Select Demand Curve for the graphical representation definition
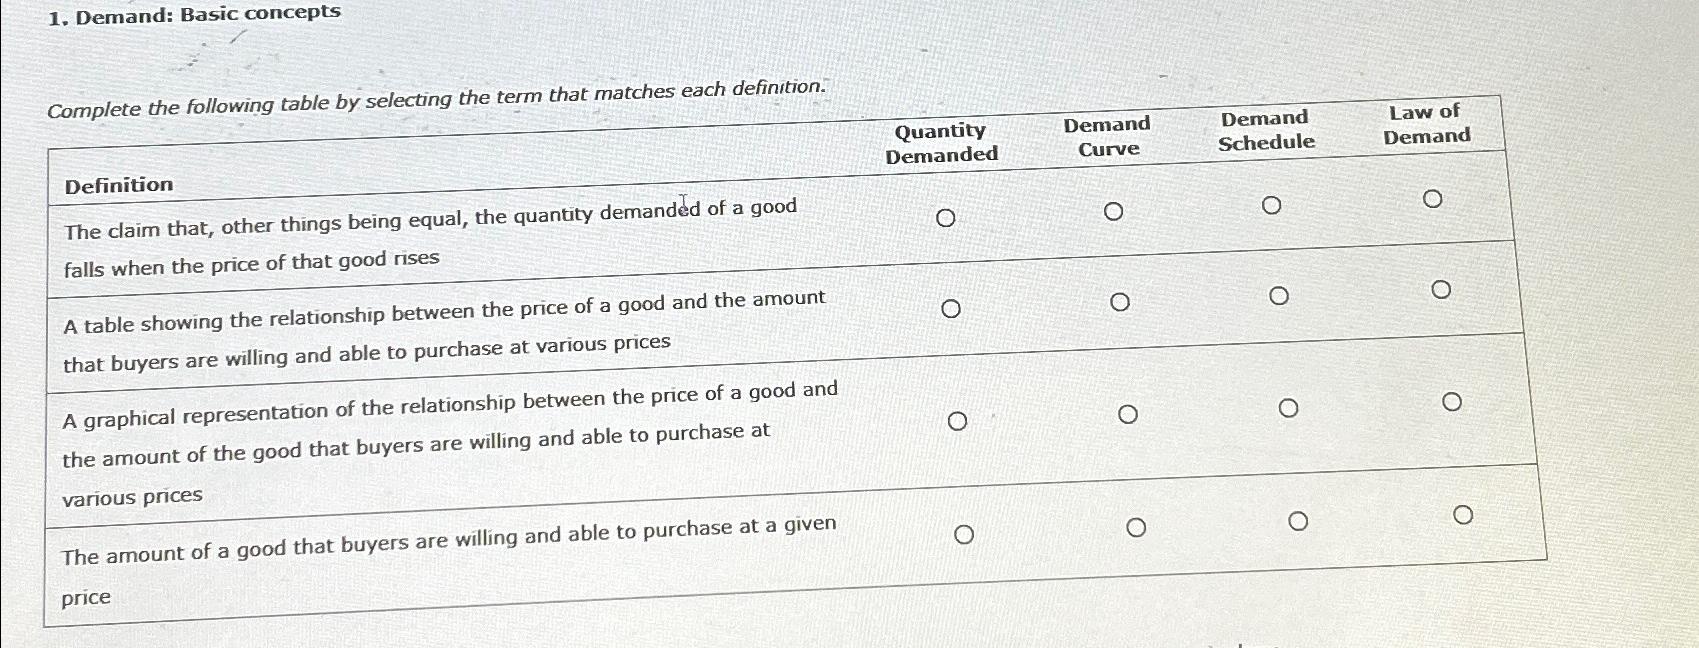 coord(1129,412)
